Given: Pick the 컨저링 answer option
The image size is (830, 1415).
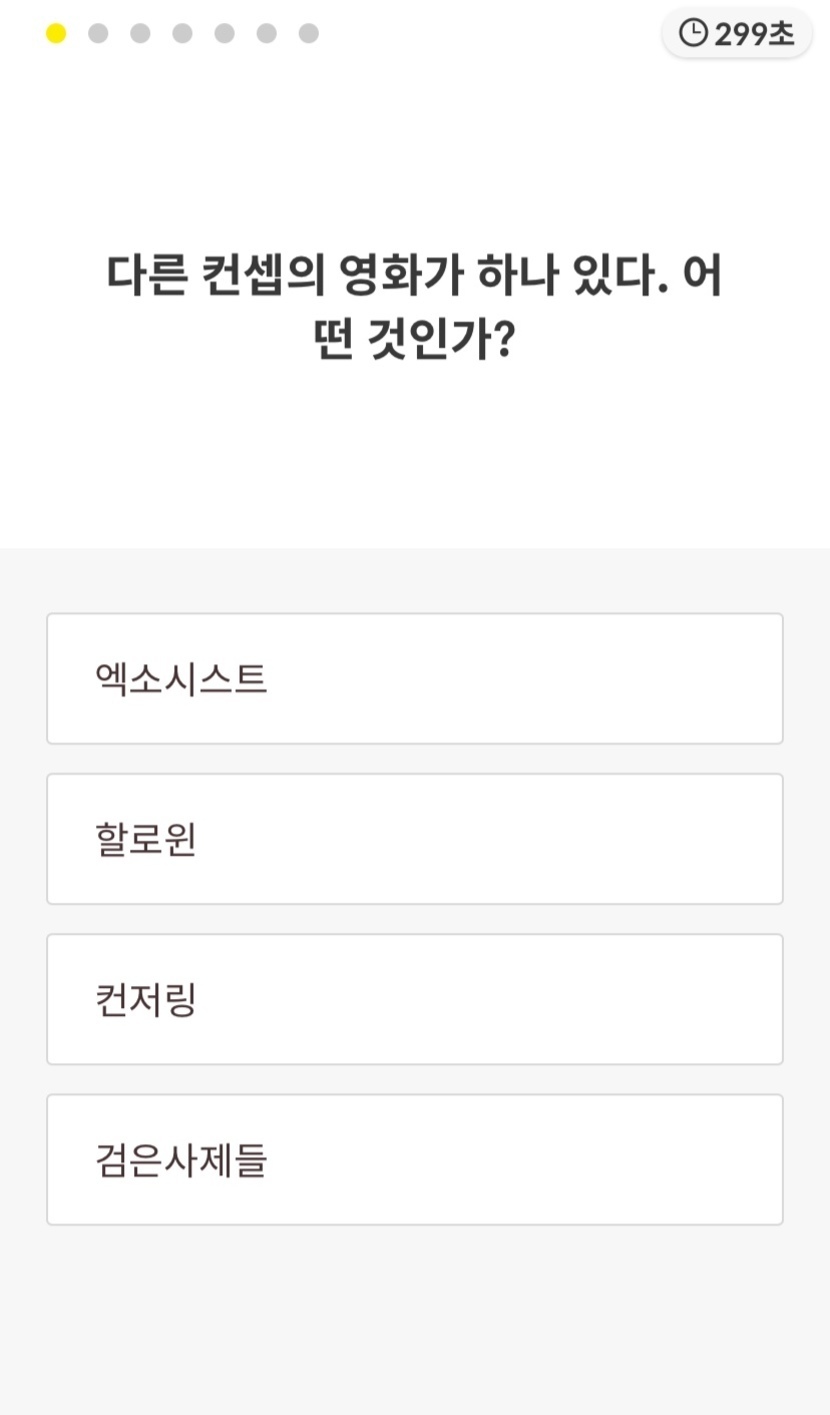Looking at the screenshot, I should coord(414,1000).
